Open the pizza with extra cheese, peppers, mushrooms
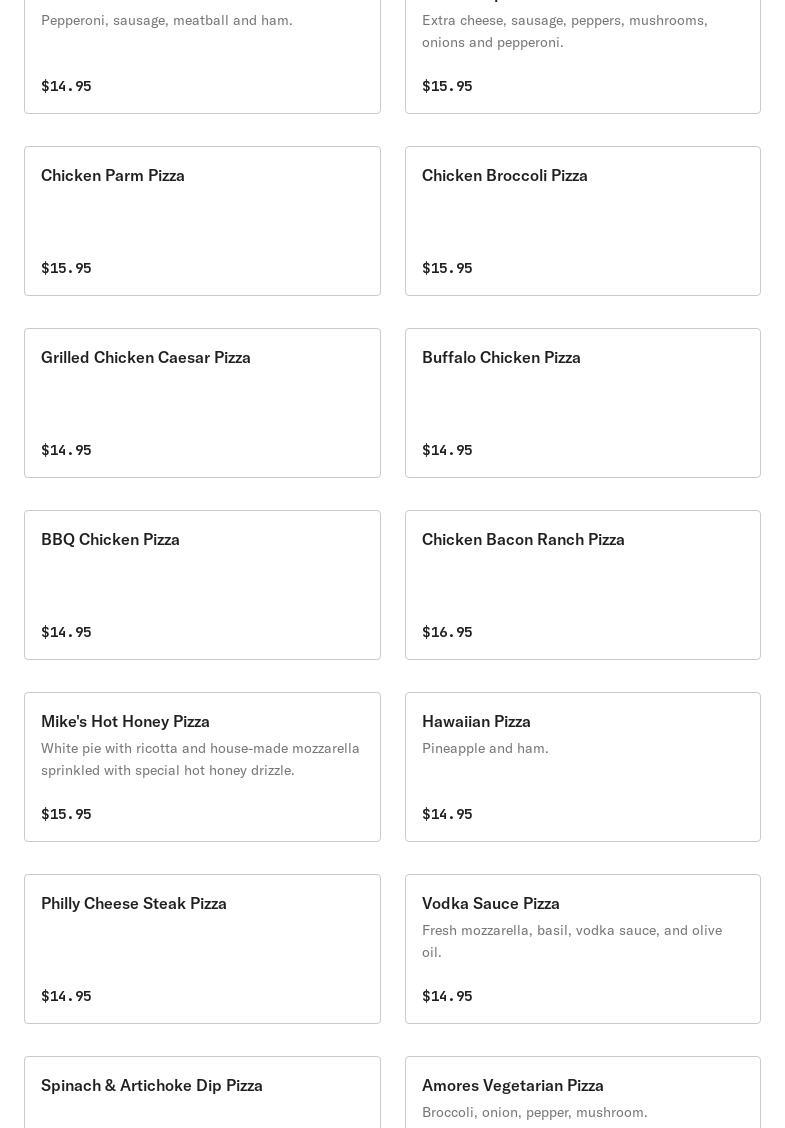Image resolution: width=785 pixels, height=1128 pixels. coord(582,55)
